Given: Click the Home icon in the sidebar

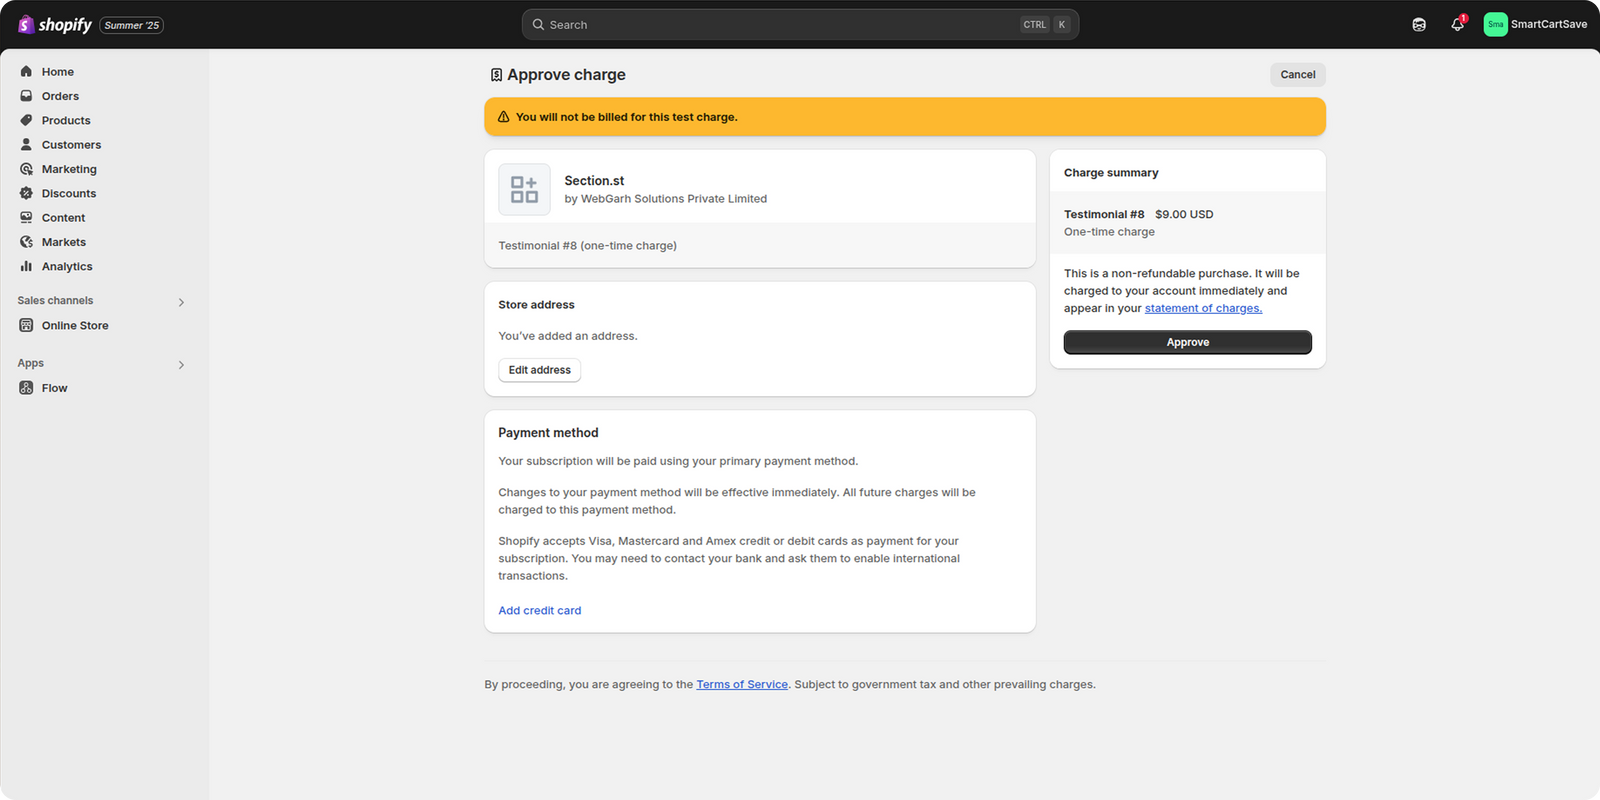Looking at the screenshot, I should [26, 72].
